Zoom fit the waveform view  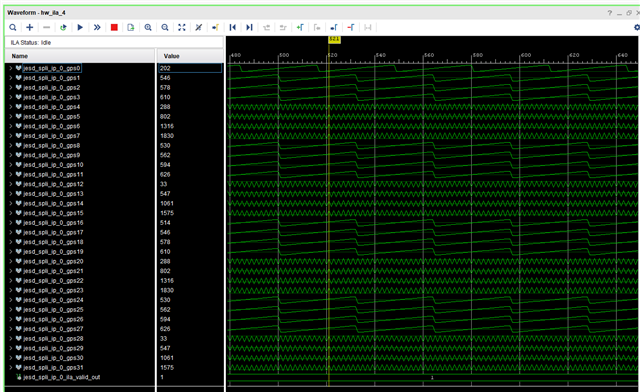click(182, 27)
